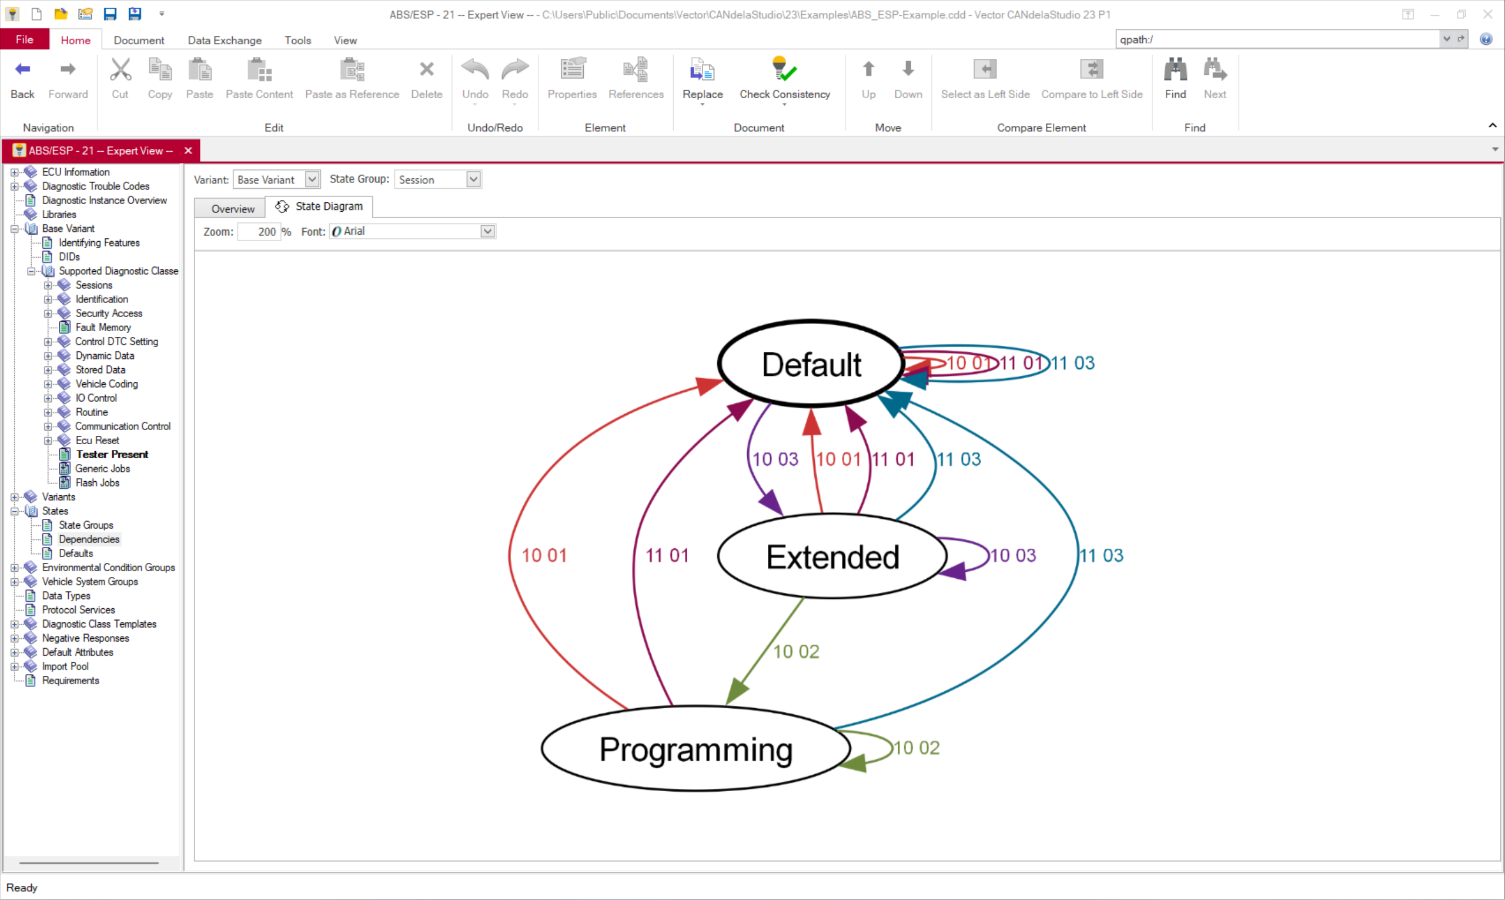Viewport: 1505px width, 900px height.
Task: Click Paste as Reference icon
Action: coord(352,69)
